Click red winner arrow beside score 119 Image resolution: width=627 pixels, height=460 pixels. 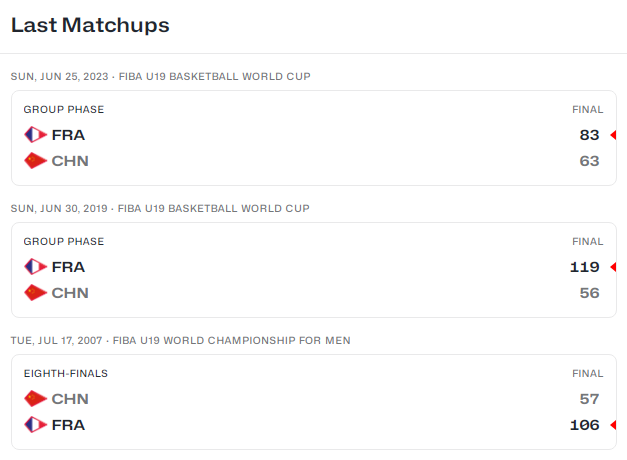tap(613, 267)
